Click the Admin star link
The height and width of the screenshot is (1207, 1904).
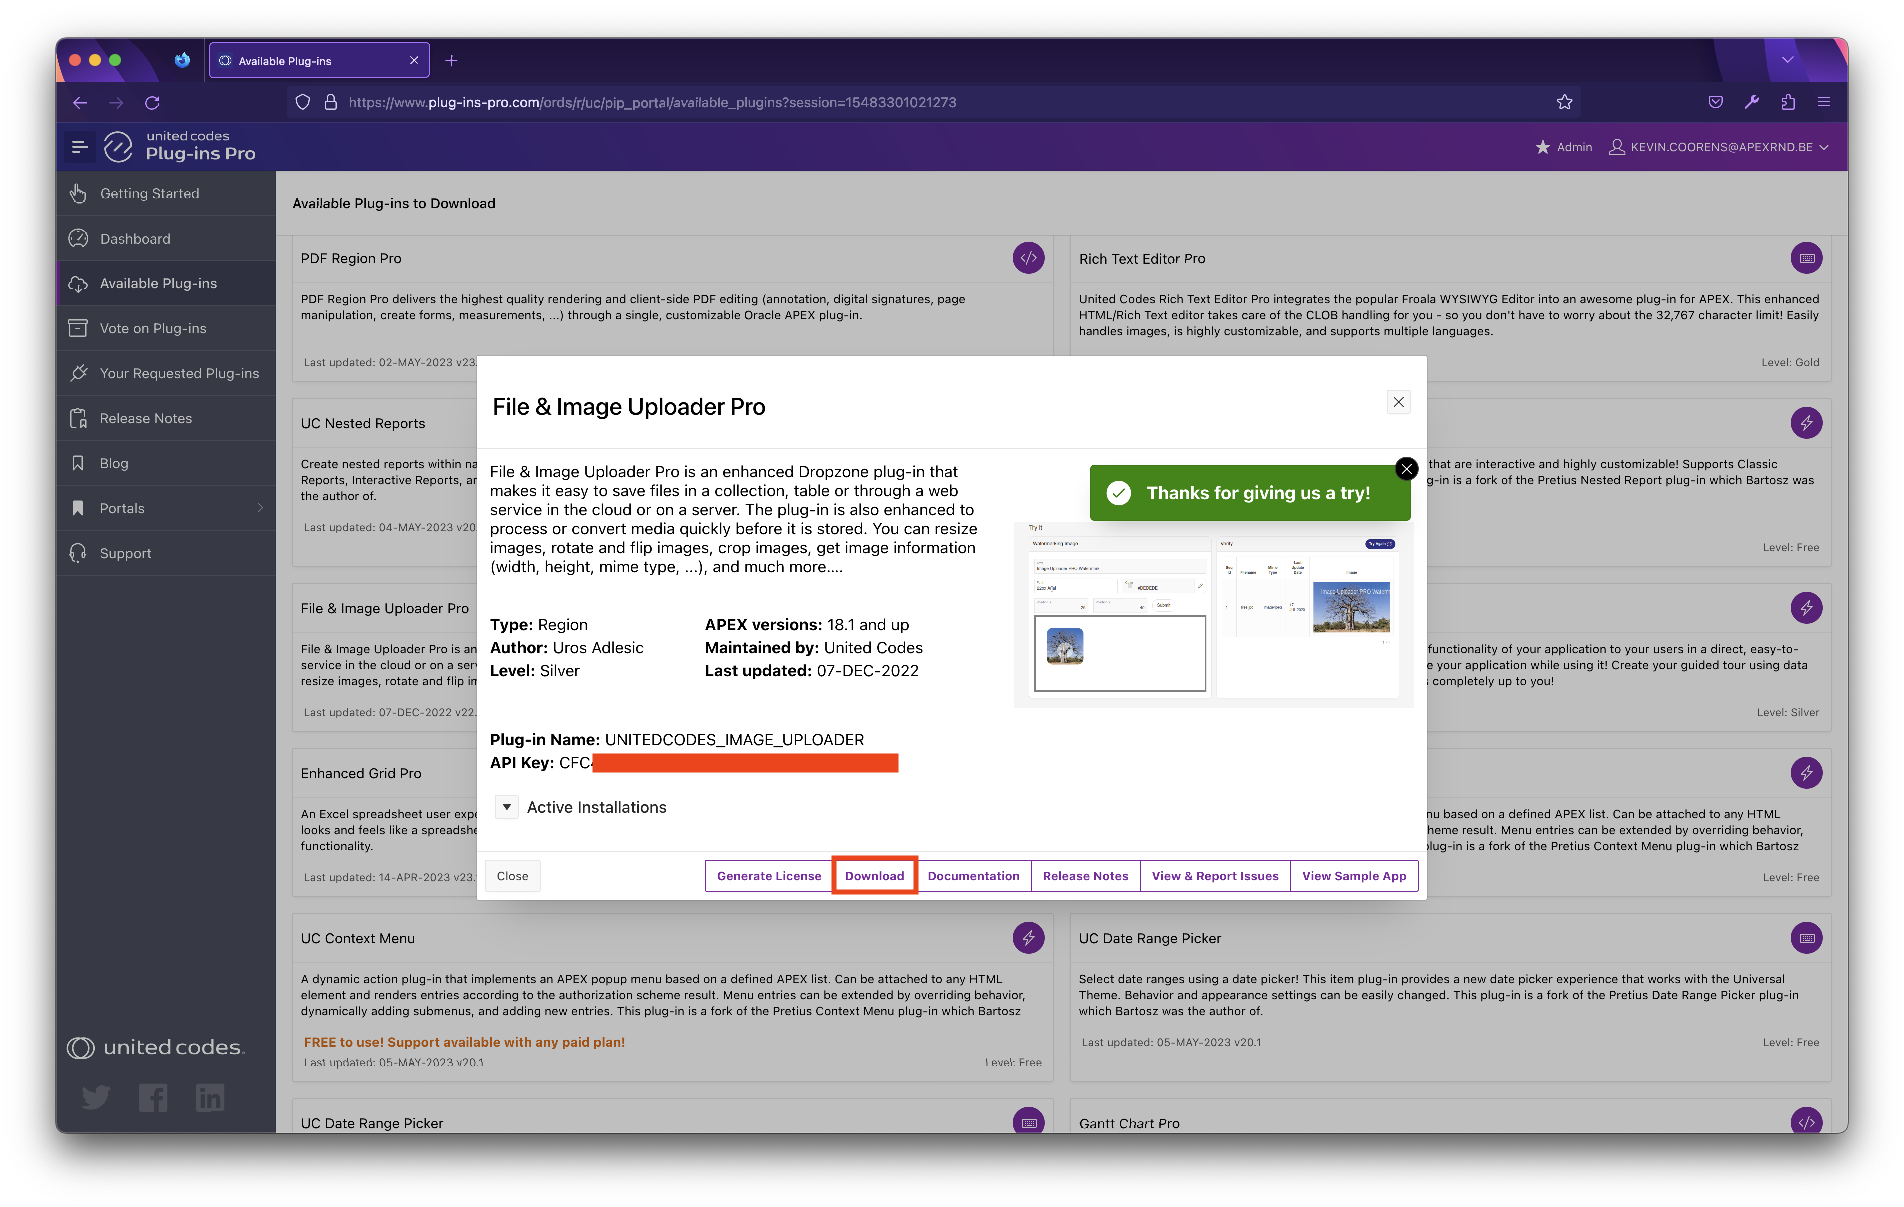pyautogui.click(x=1563, y=147)
